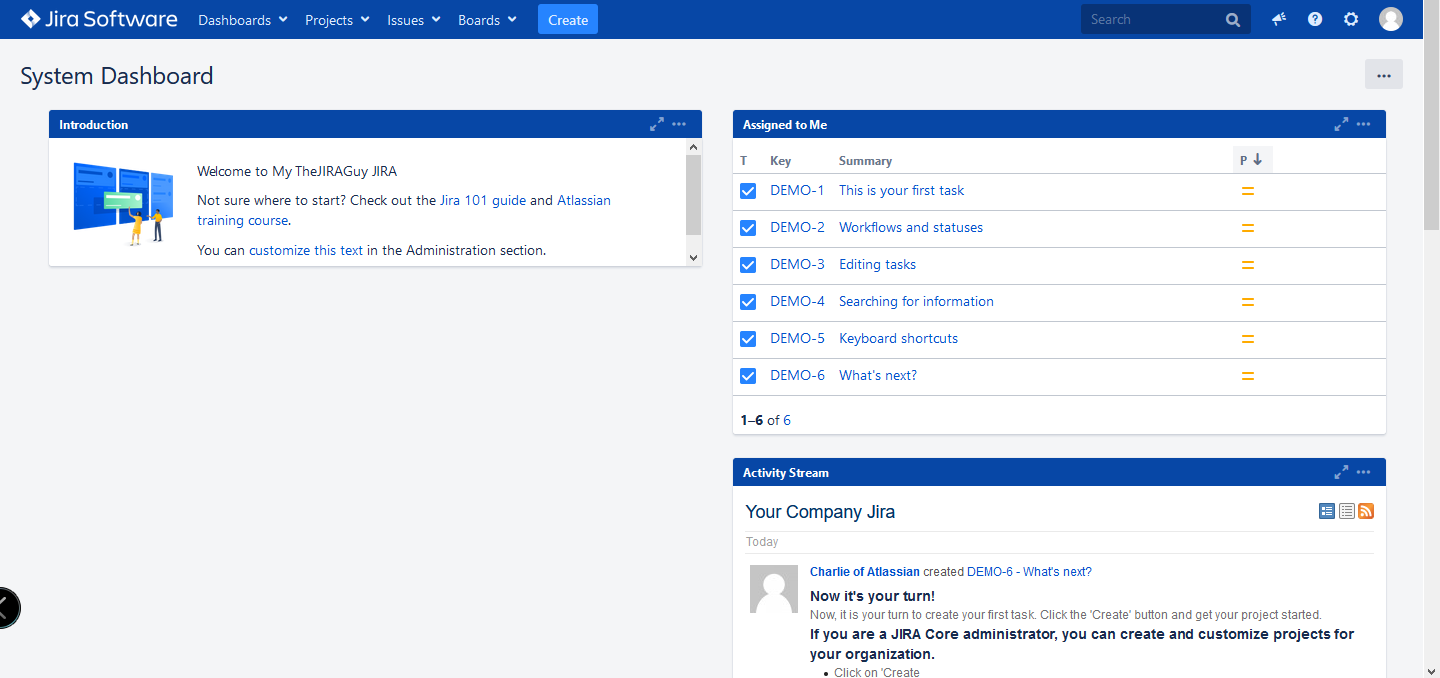Subscribe to Activity Stream via RSS icon
This screenshot has height=678, width=1440.
click(x=1366, y=511)
